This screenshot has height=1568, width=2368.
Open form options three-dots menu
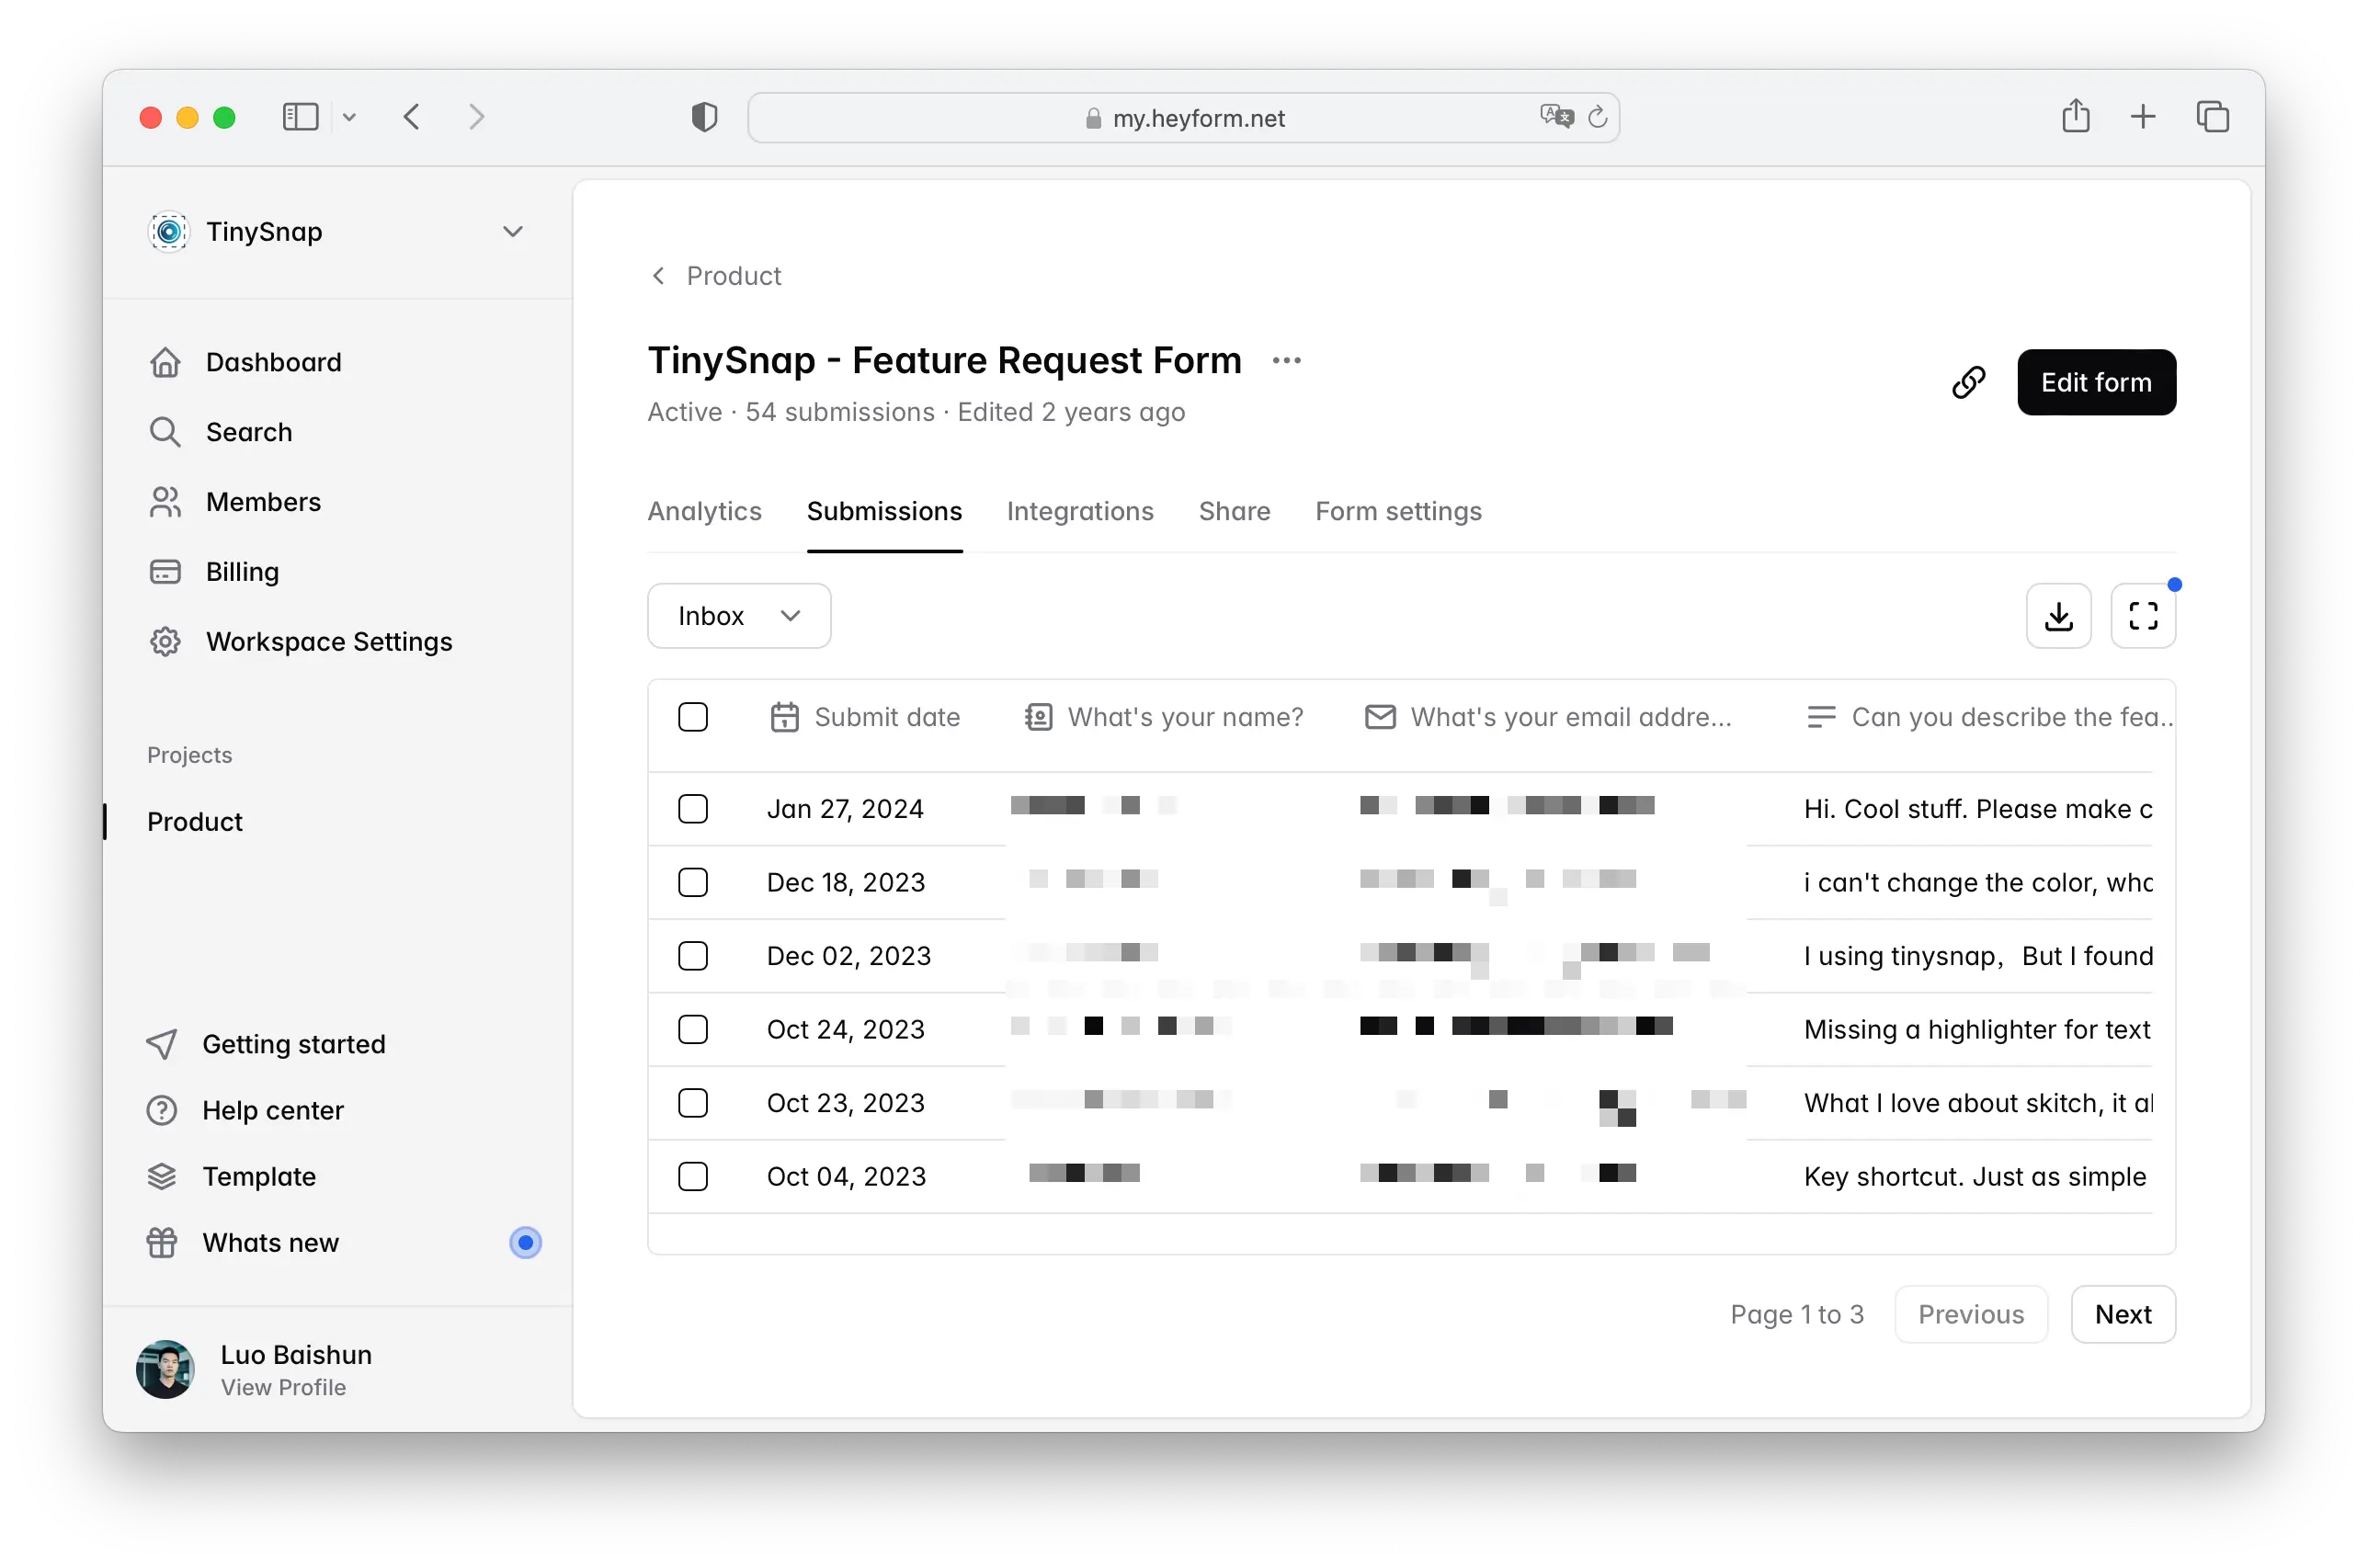pyautogui.click(x=1286, y=360)
